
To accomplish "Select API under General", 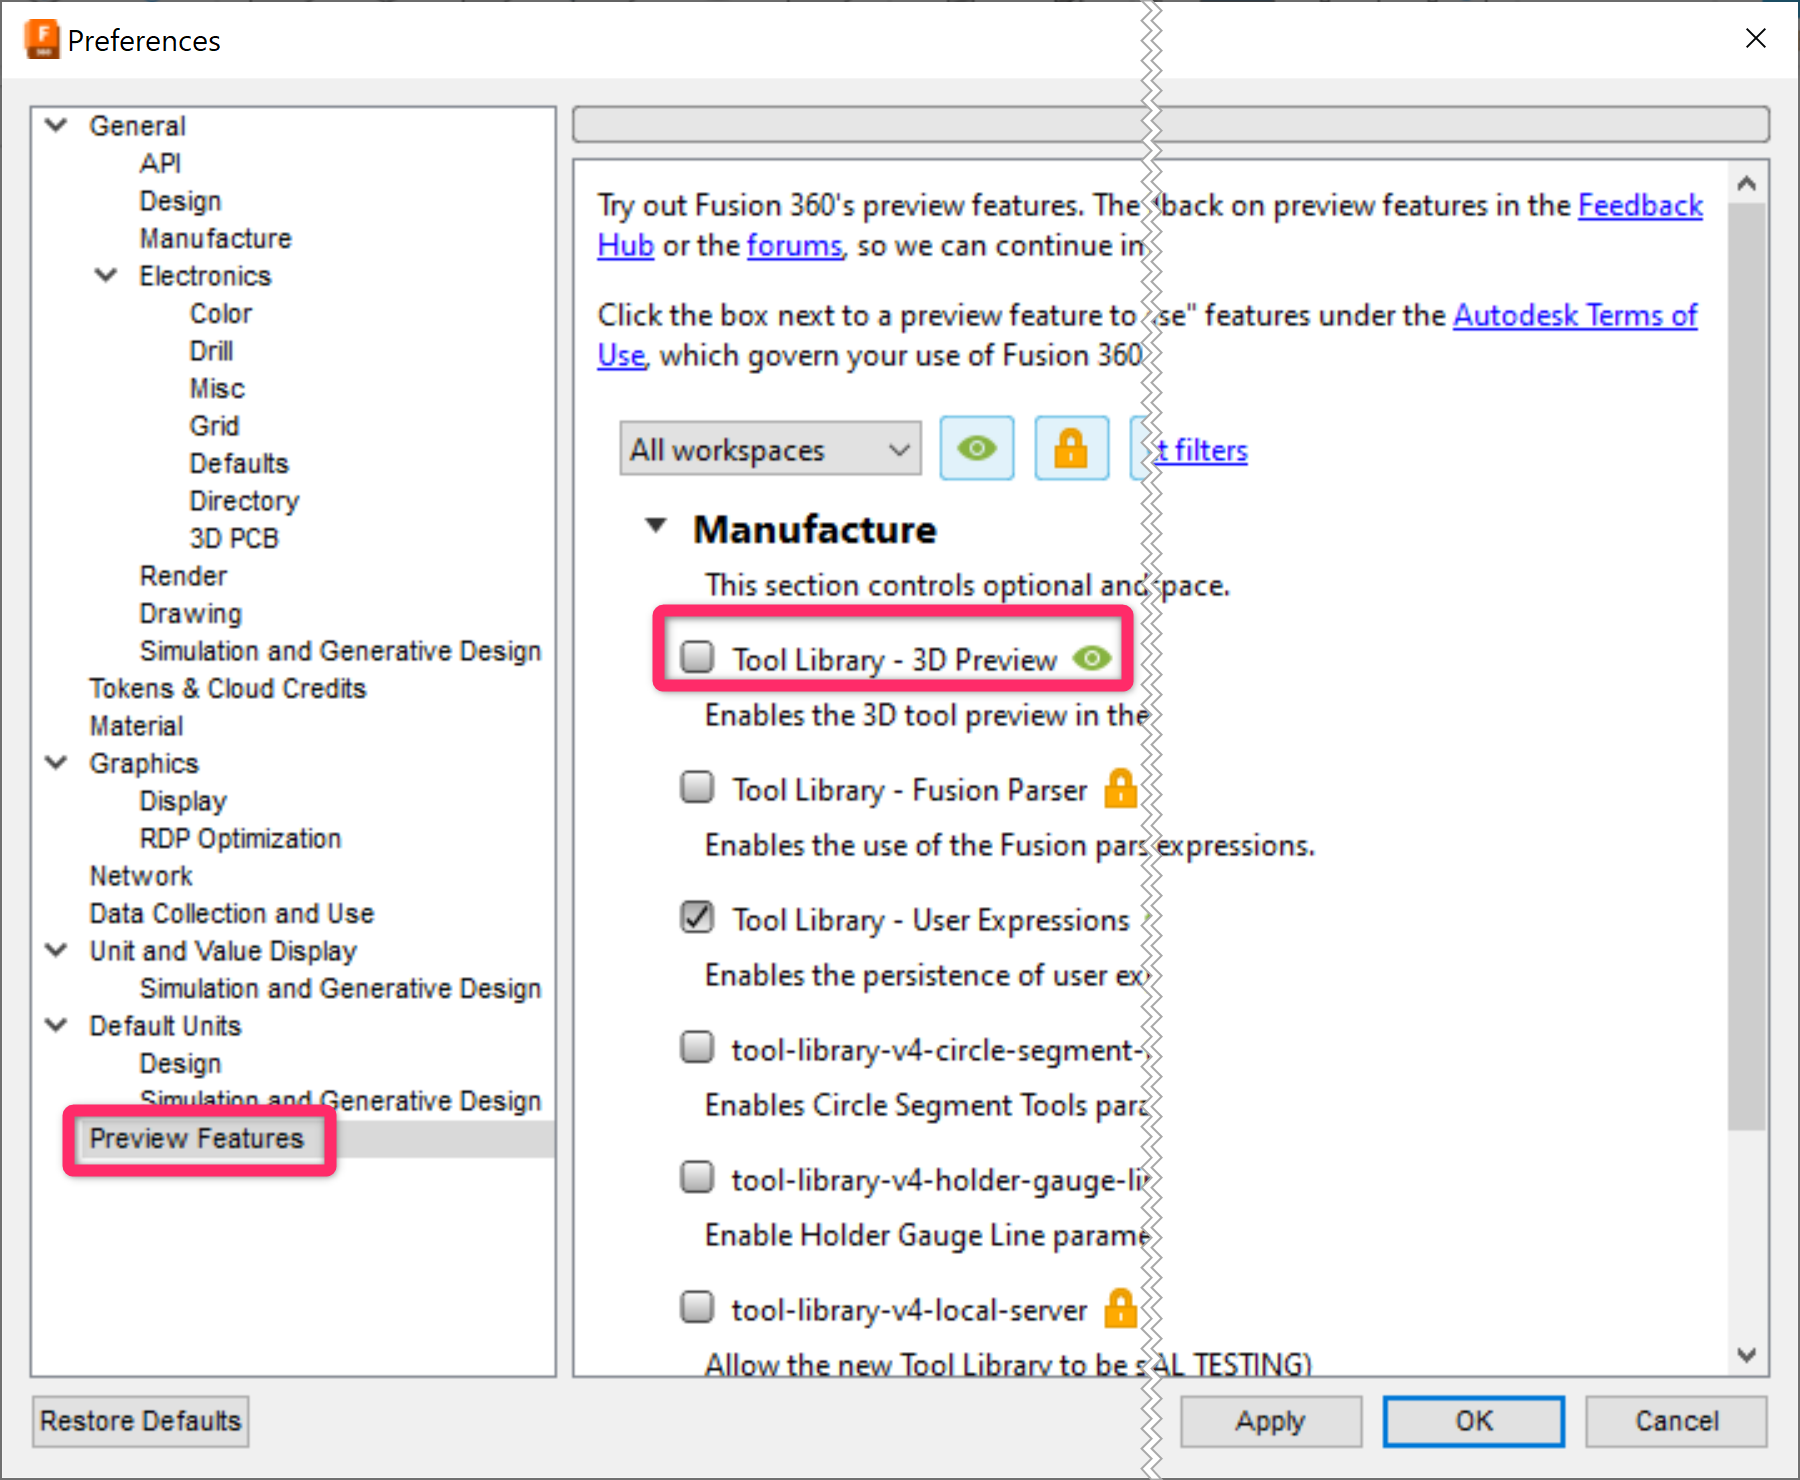I will (x=160, y=163).
